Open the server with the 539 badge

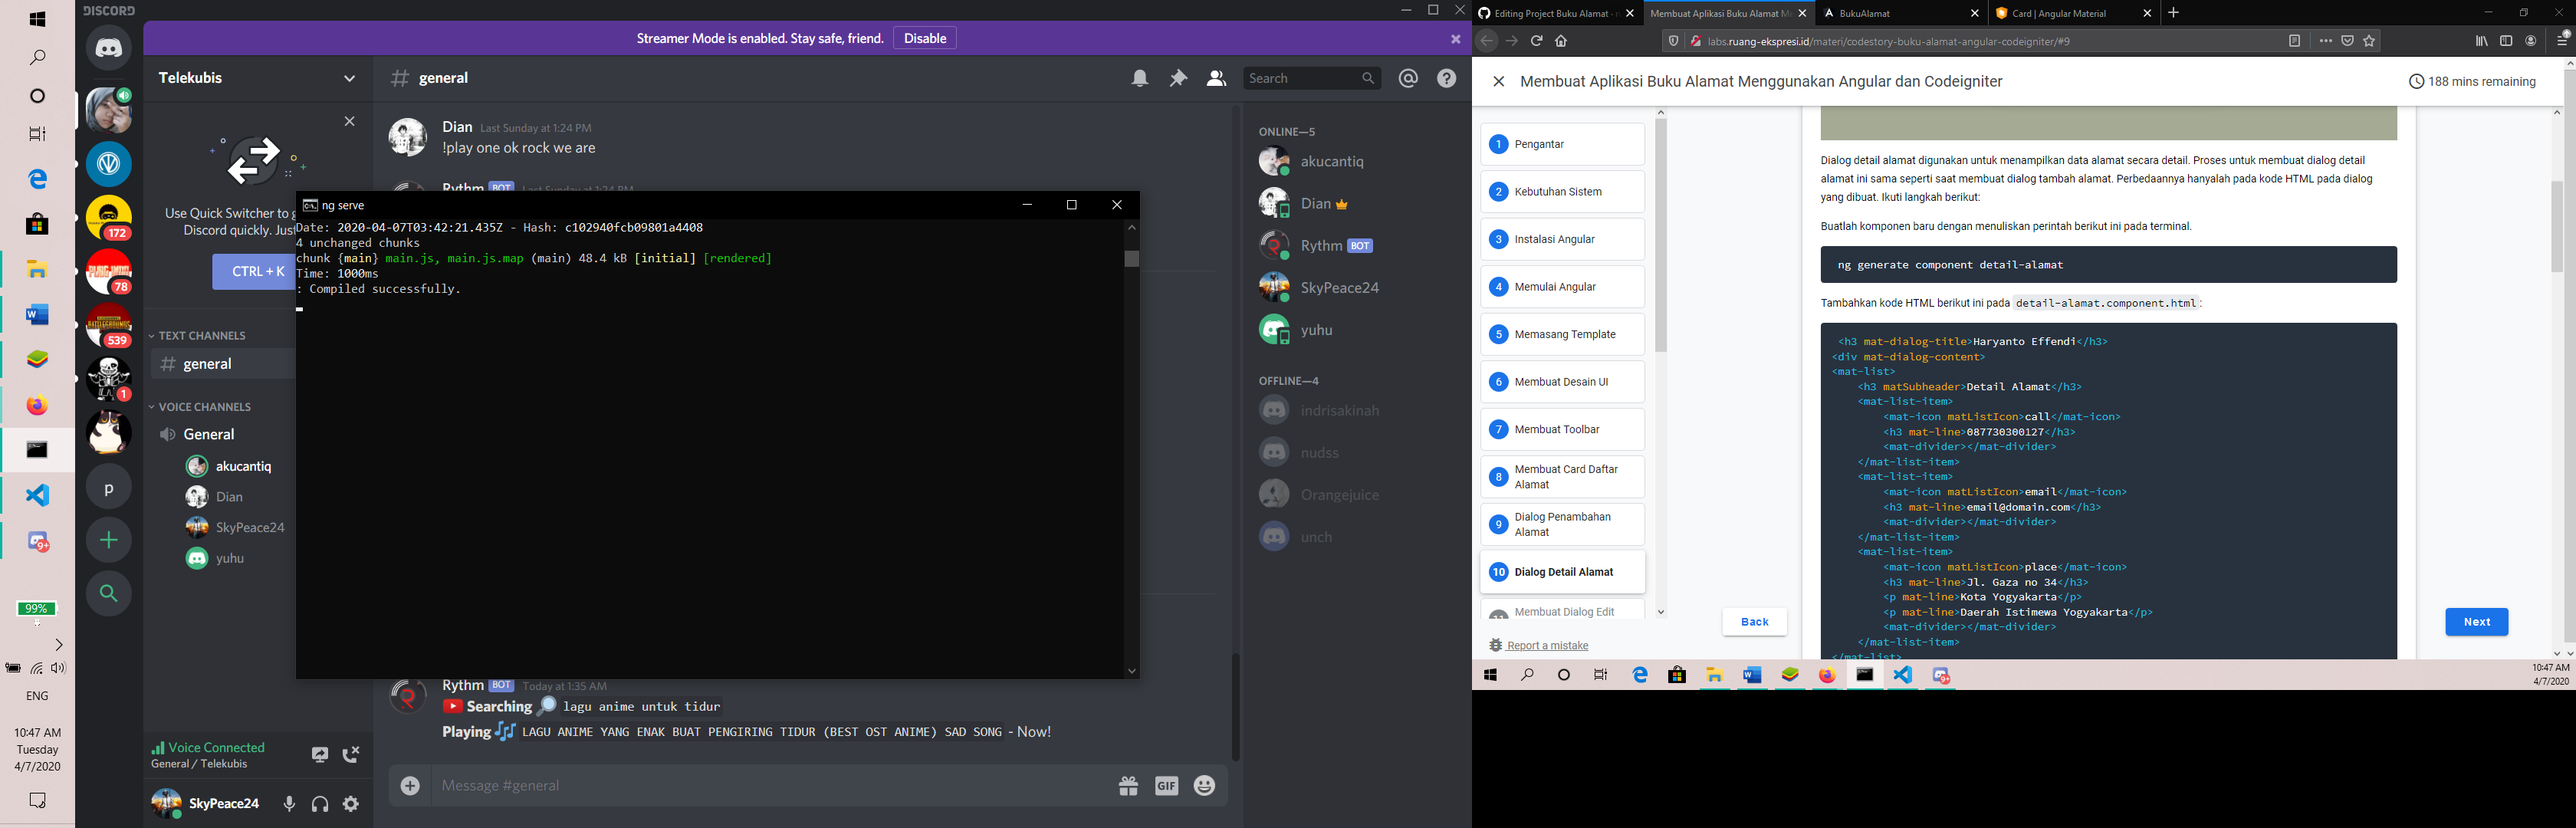click(109, 326)
